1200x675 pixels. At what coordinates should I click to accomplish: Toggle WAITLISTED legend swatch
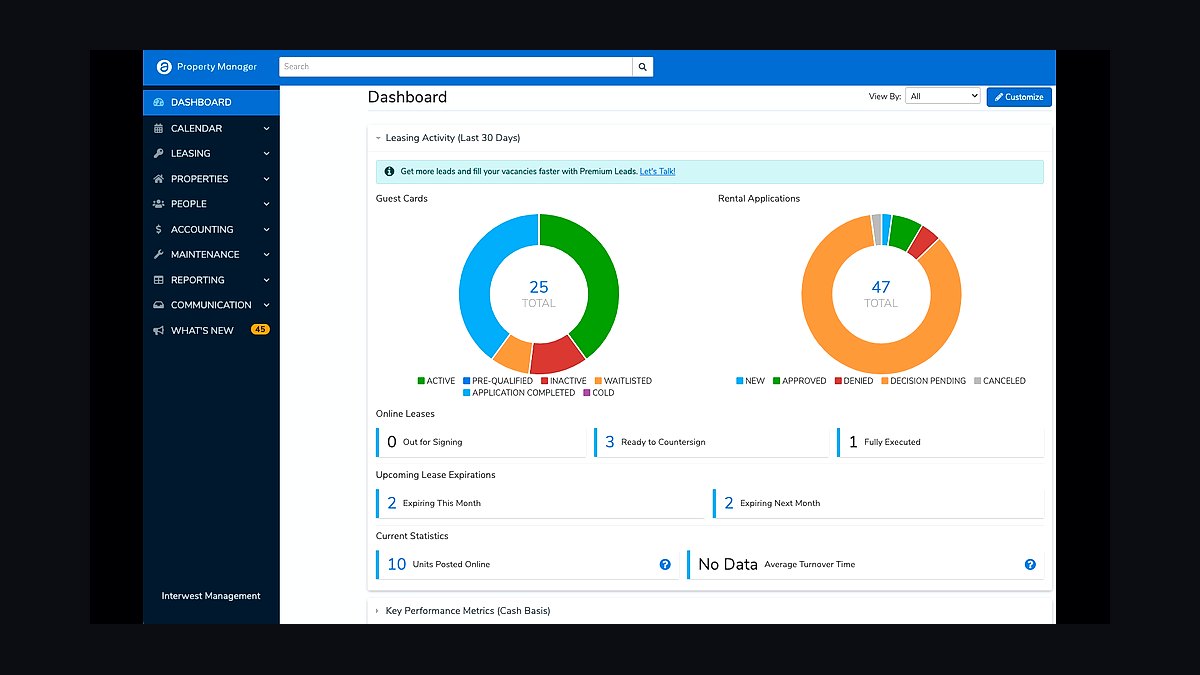[598, 381]
